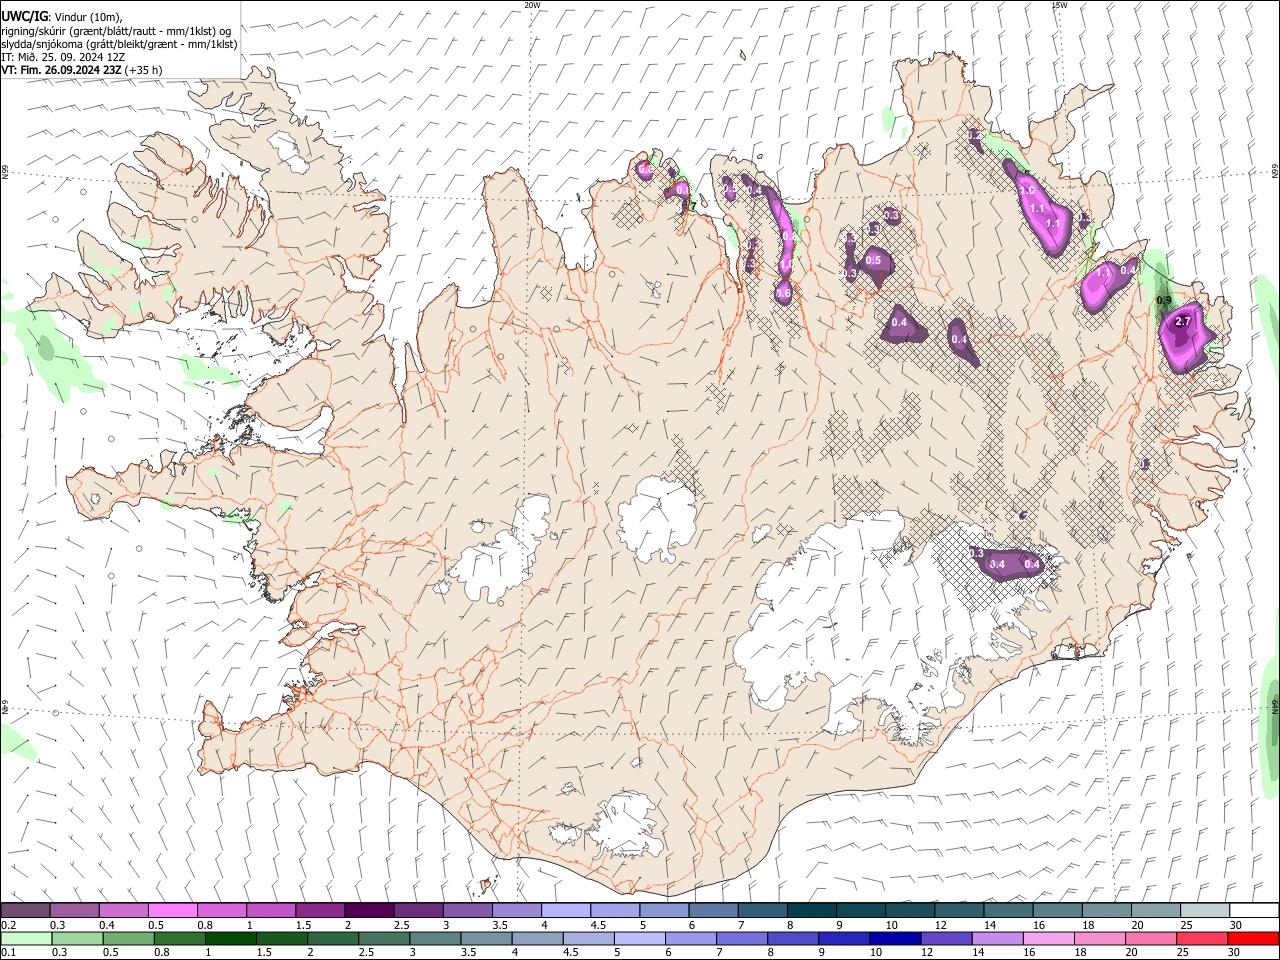1280x960 pixels.
Task: Click the 1.5 magenta swatch in upper legend row
Action: 320,911
